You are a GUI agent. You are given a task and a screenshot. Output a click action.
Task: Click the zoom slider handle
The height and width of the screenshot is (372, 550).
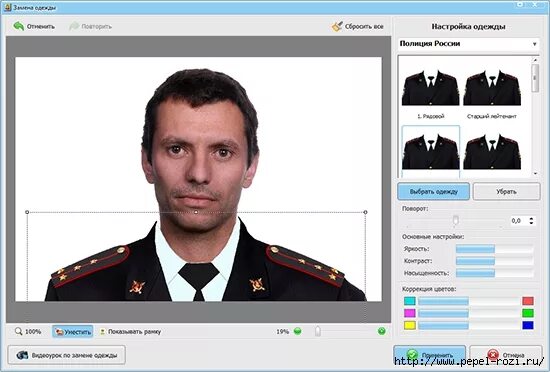(318, 331)
